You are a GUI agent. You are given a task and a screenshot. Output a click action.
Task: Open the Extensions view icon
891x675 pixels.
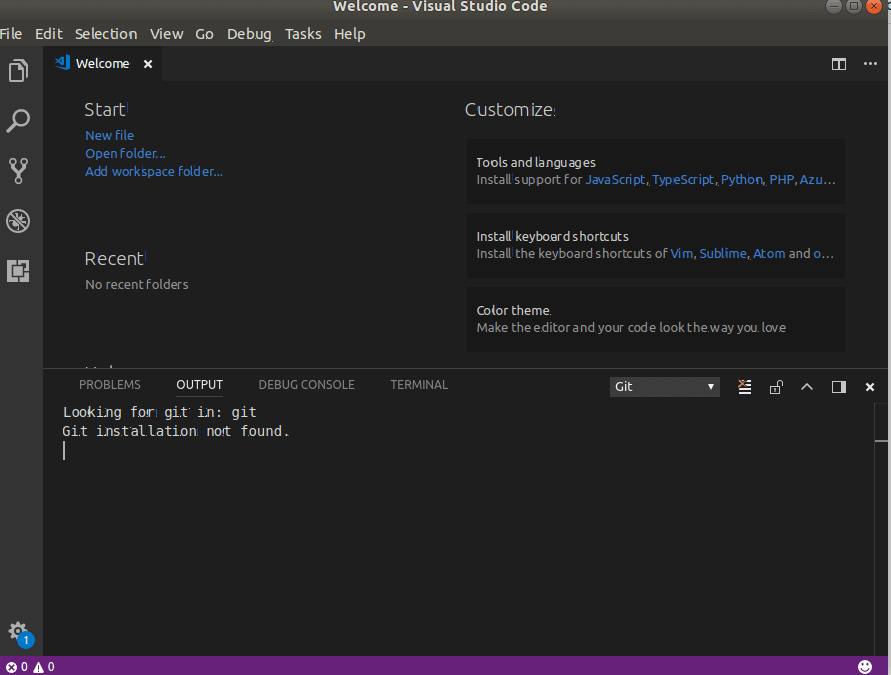pos(19,270)
